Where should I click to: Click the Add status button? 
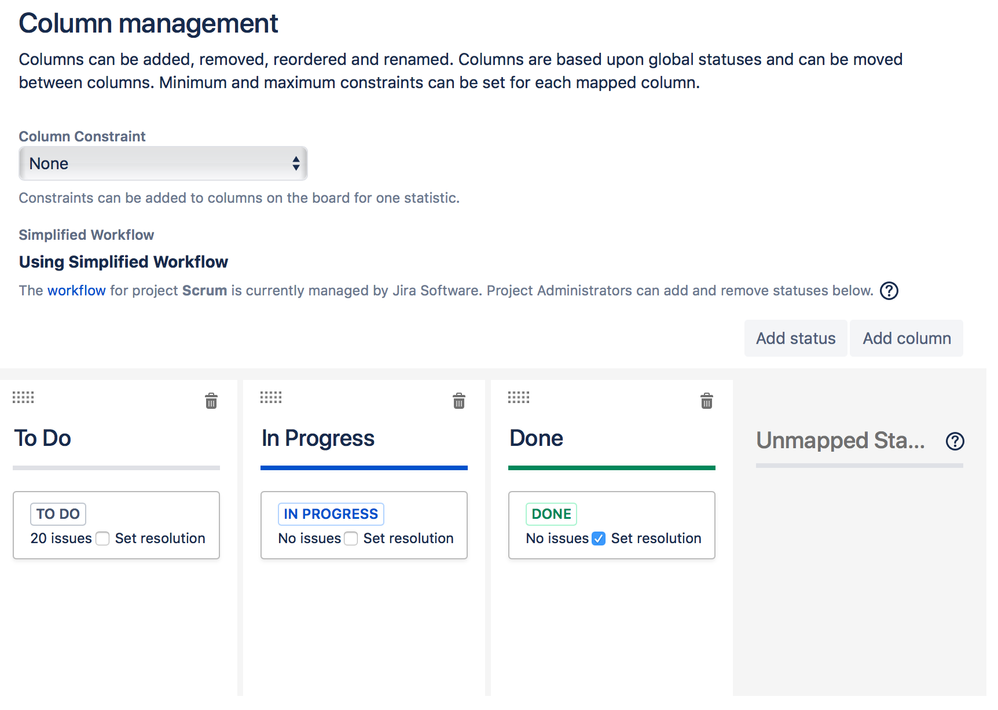[796, 338]
